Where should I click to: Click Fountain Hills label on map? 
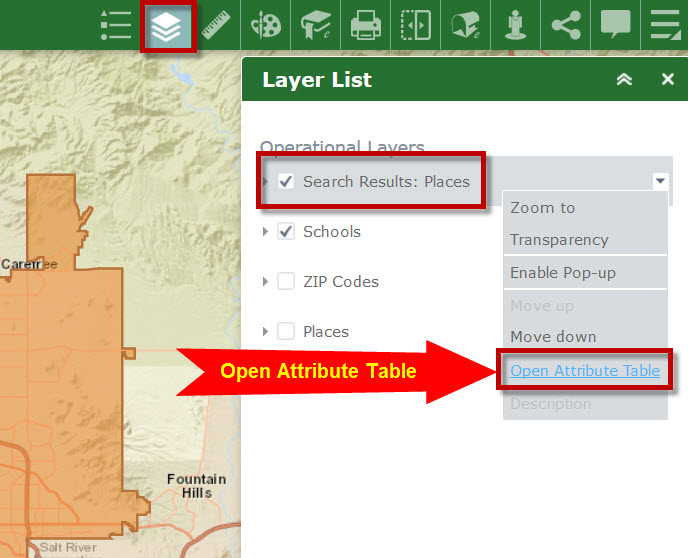click(x=197, y=486)
